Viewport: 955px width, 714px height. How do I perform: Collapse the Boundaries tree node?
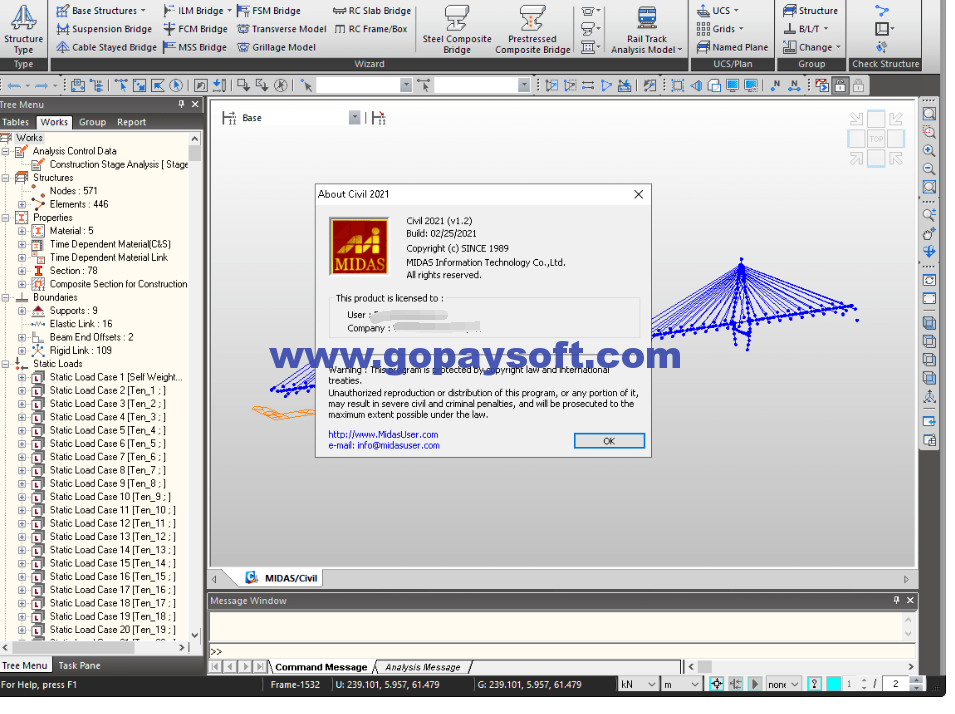click(5, 297)
